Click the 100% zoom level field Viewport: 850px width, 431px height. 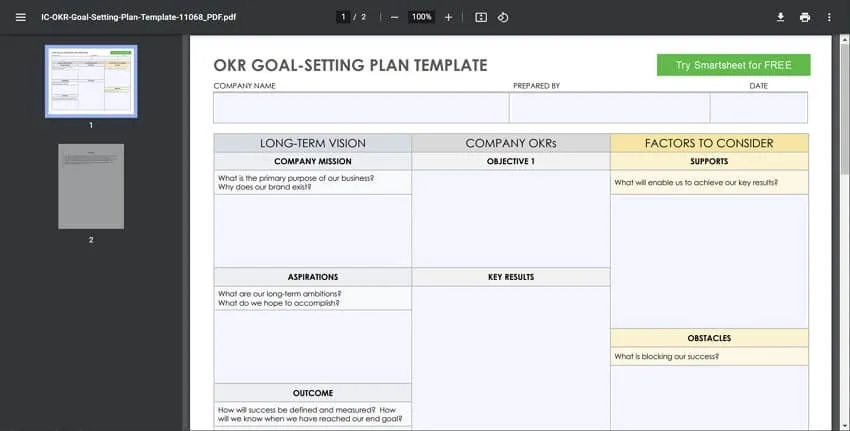click(421, 17)
